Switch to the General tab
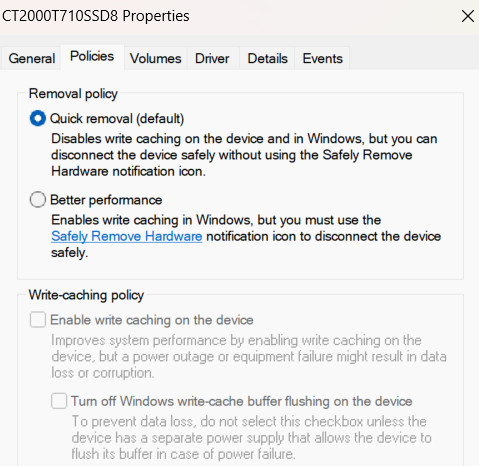 [x=32, y=59]
